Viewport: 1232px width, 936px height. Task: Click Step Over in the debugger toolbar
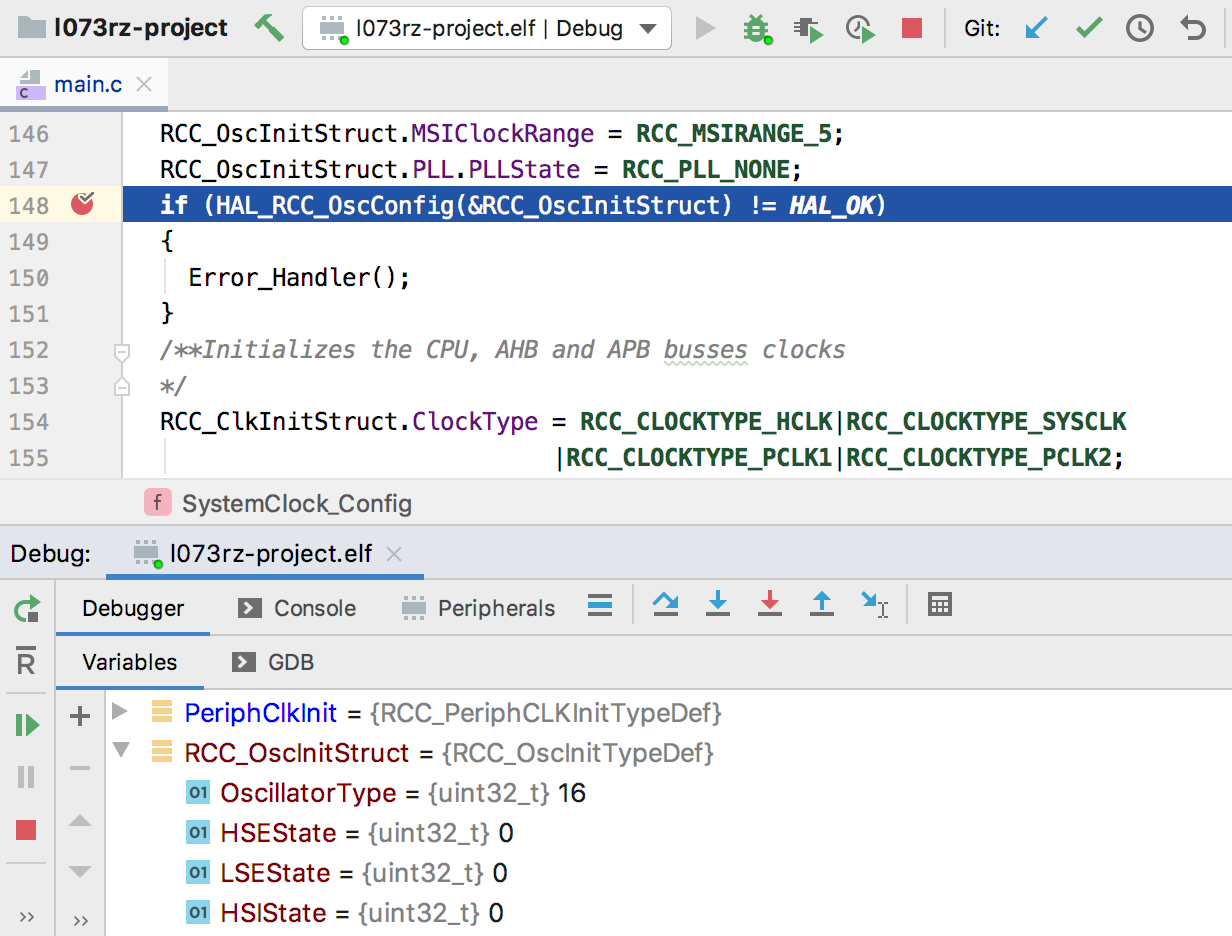click(665, 603)
